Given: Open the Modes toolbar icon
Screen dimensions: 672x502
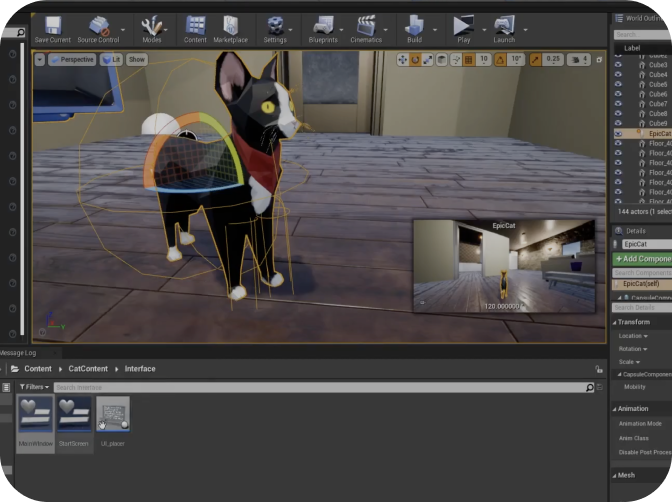Looking at the screenshot, I should pyautogui.click(x=152, y=29).
